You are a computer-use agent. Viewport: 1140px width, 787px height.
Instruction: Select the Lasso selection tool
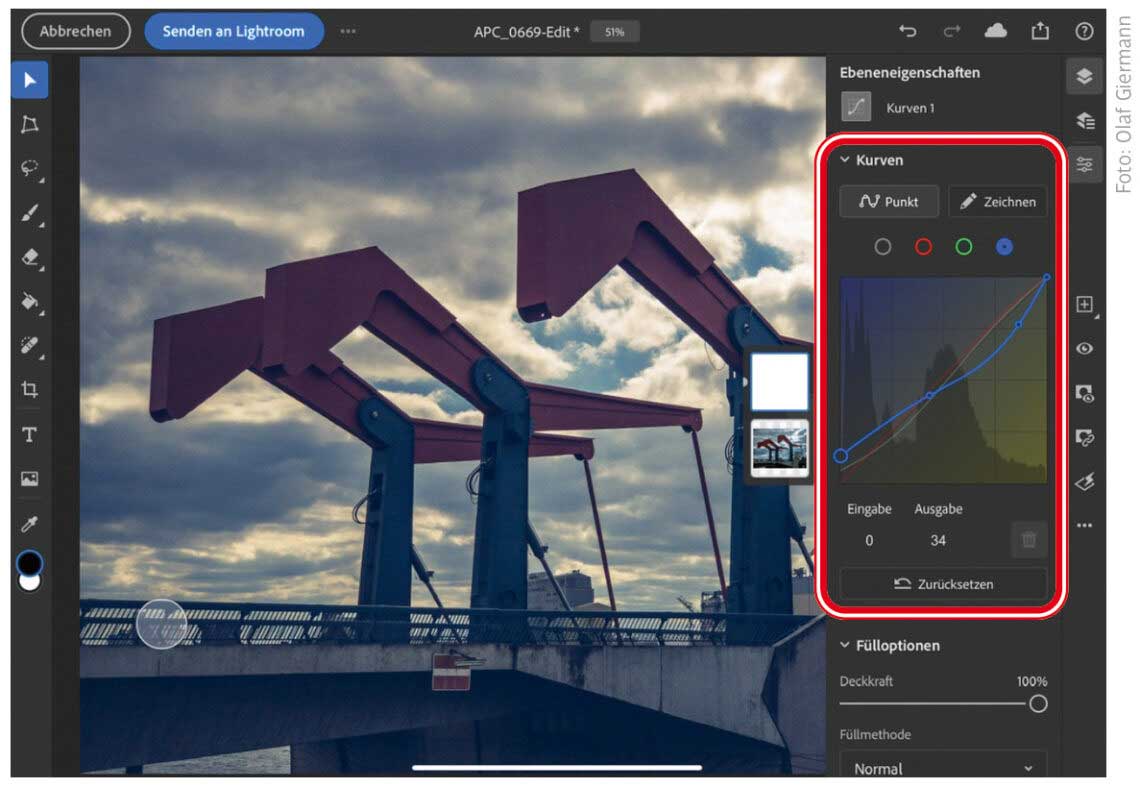click(29, 169)
